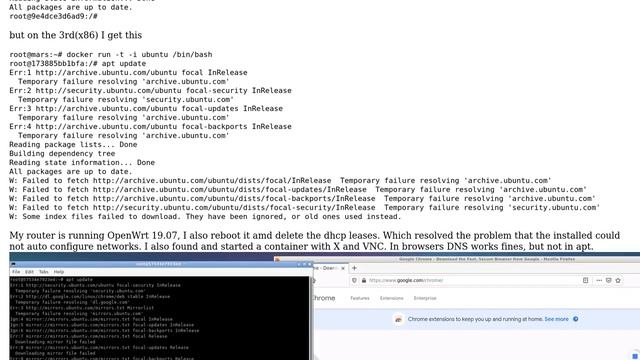Open the Features link on Chrome page
This screenshot has height=360, width=640.
(360, 298)
